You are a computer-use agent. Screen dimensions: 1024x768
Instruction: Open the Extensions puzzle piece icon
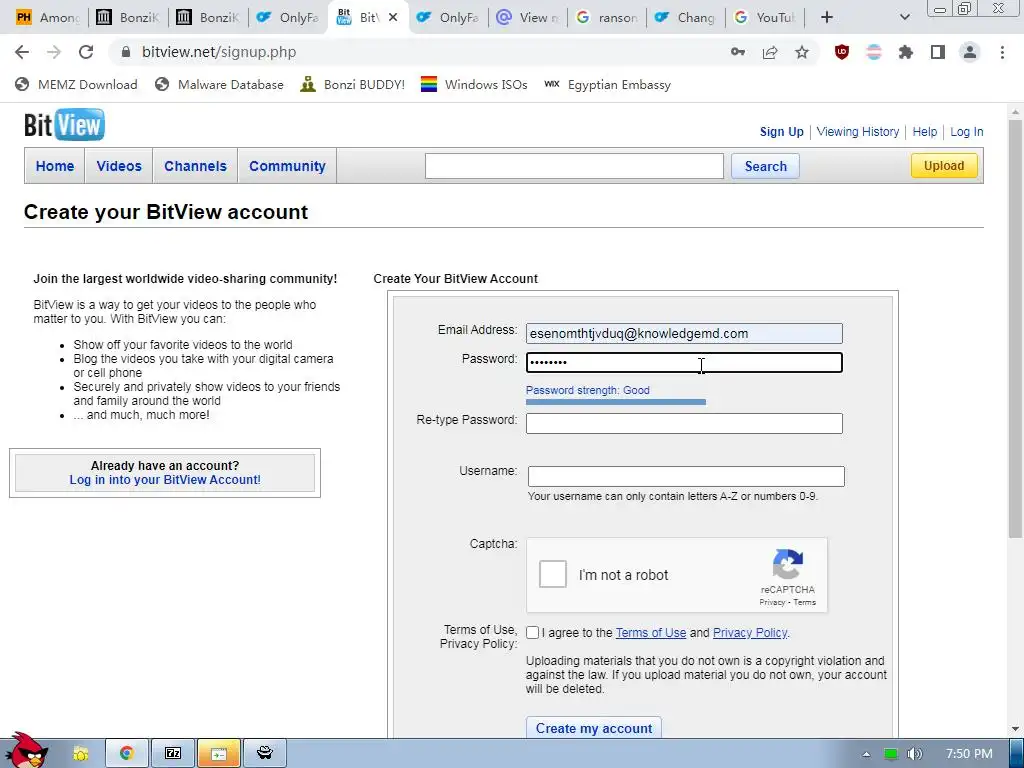[905, 52]
